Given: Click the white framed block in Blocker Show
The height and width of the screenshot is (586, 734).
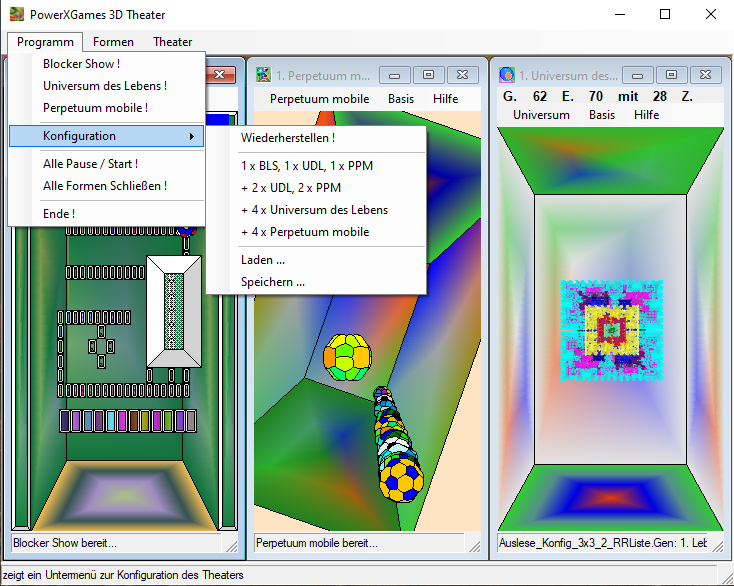Looking at the screenshot, I should pos(174,311).
